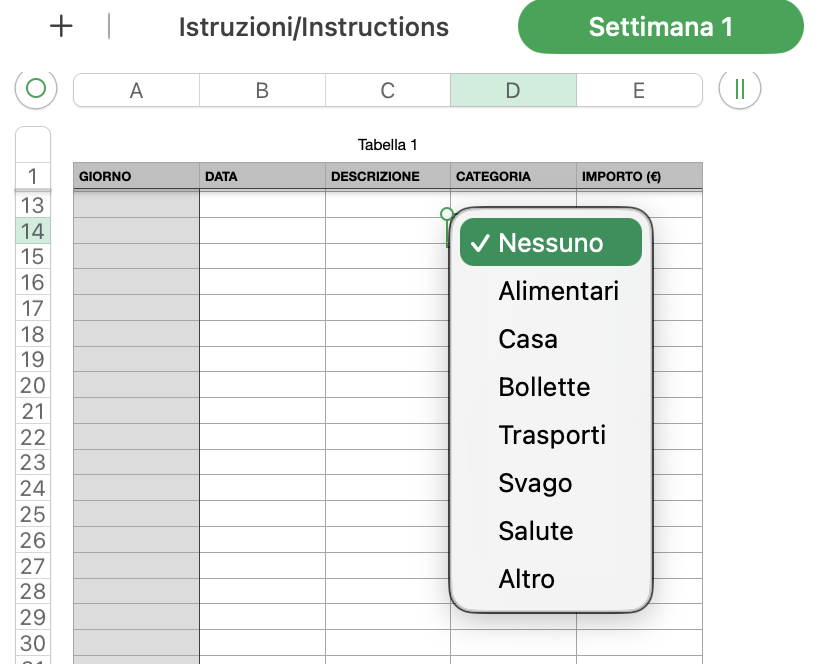Click the row 14 header number
The width and height of the screenshot is (829, 664).
coord(33,231)
